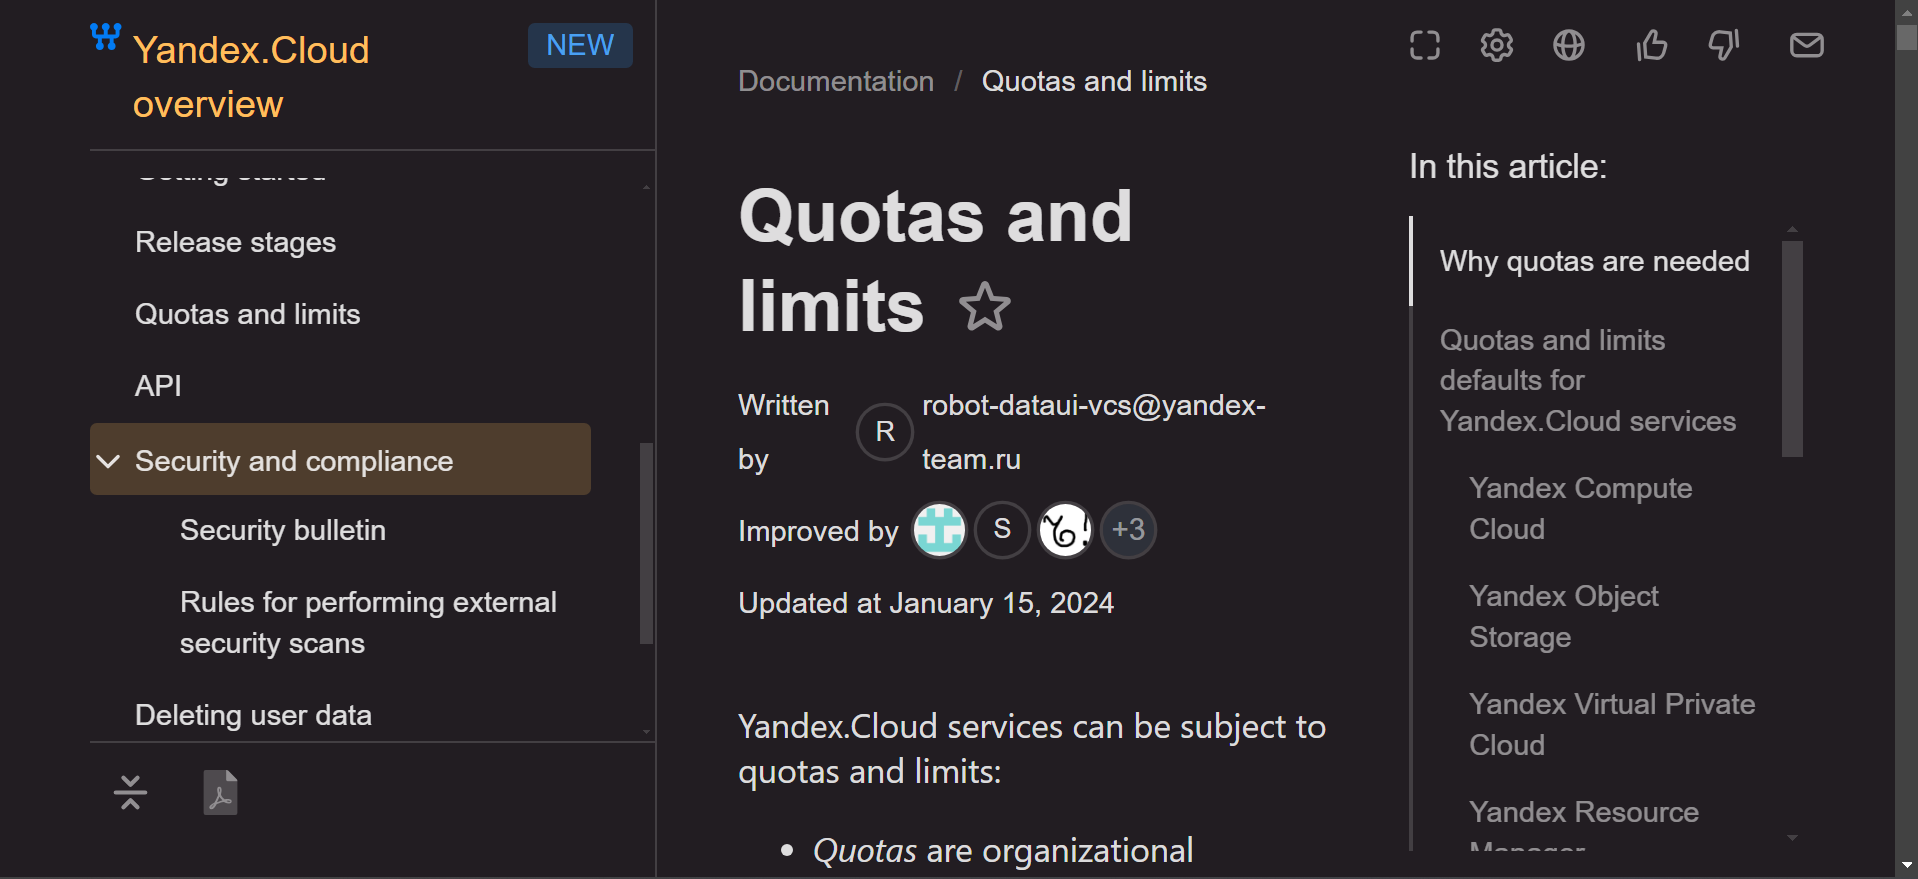The height and width of the screenshot is (879, 1918).
Task: Collapse the Security and compliance chevron
Action: point(108,461)
